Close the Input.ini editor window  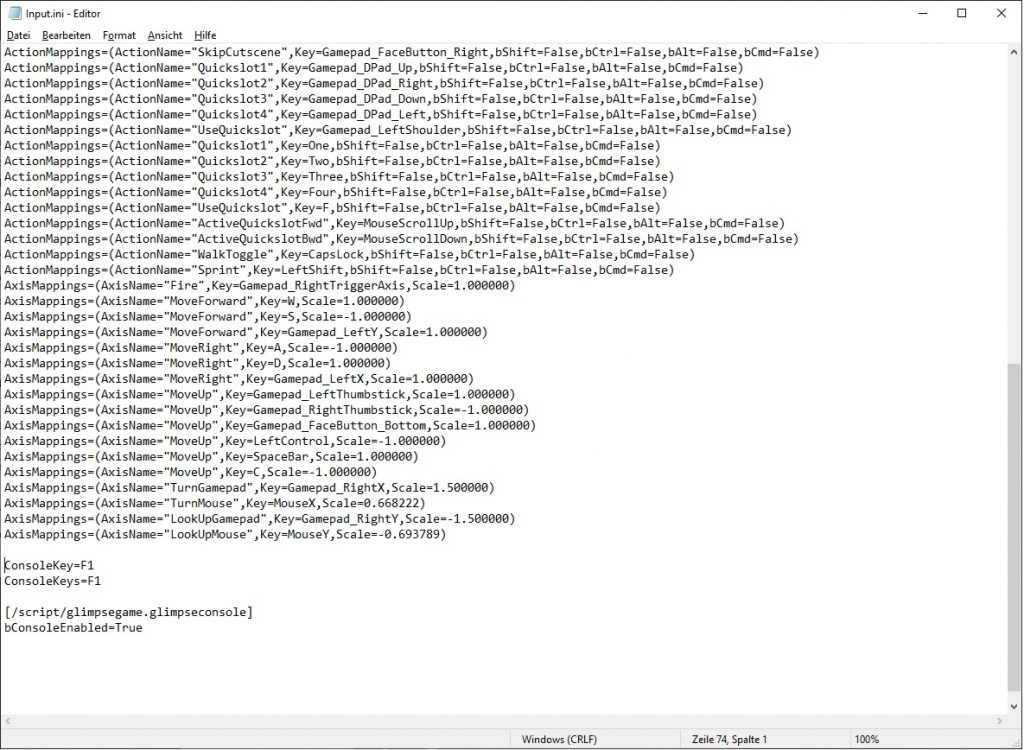click(x=1001, y=13)
